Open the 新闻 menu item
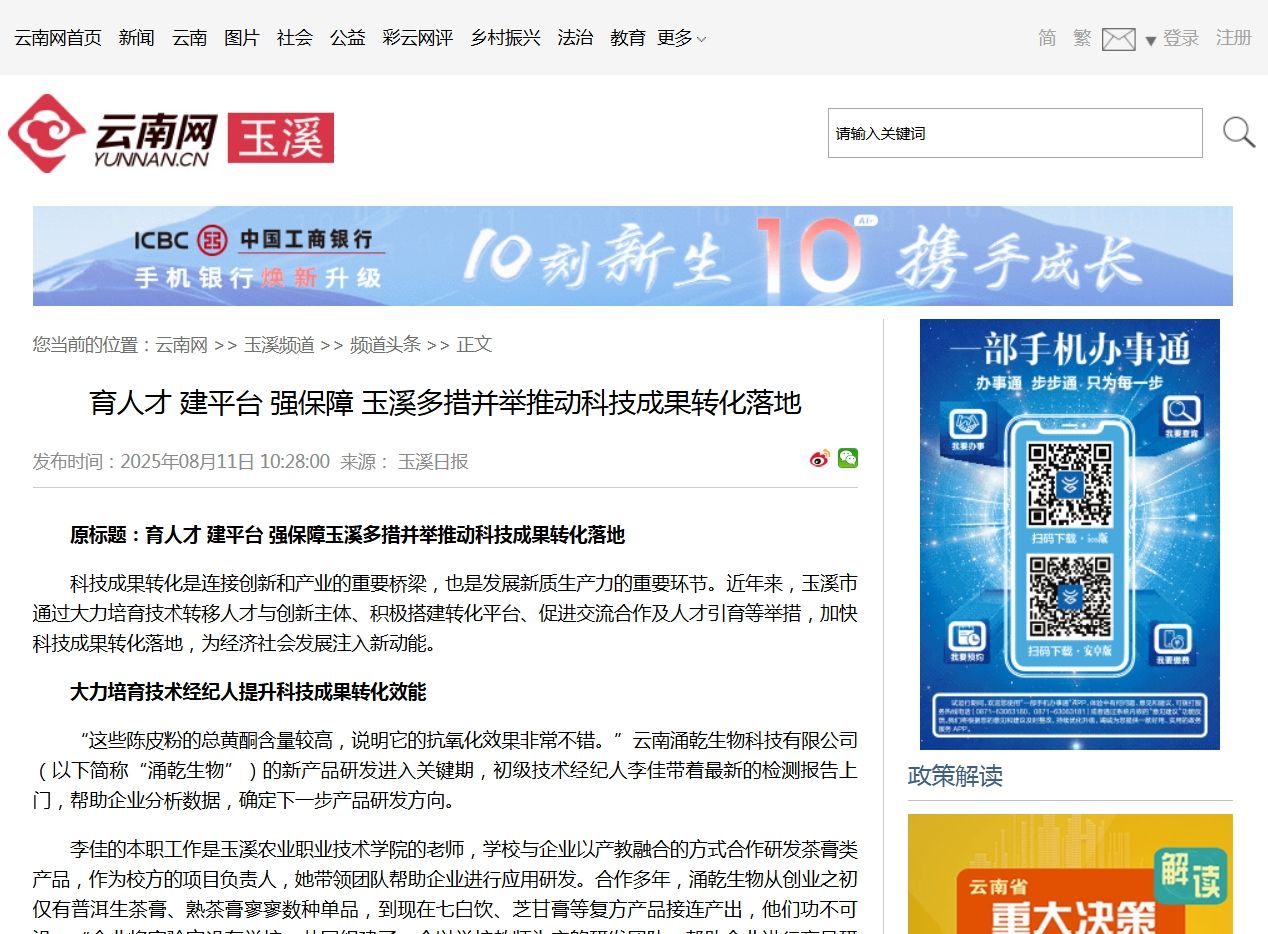Screen dimensions: 1268x934 [136, 38]
